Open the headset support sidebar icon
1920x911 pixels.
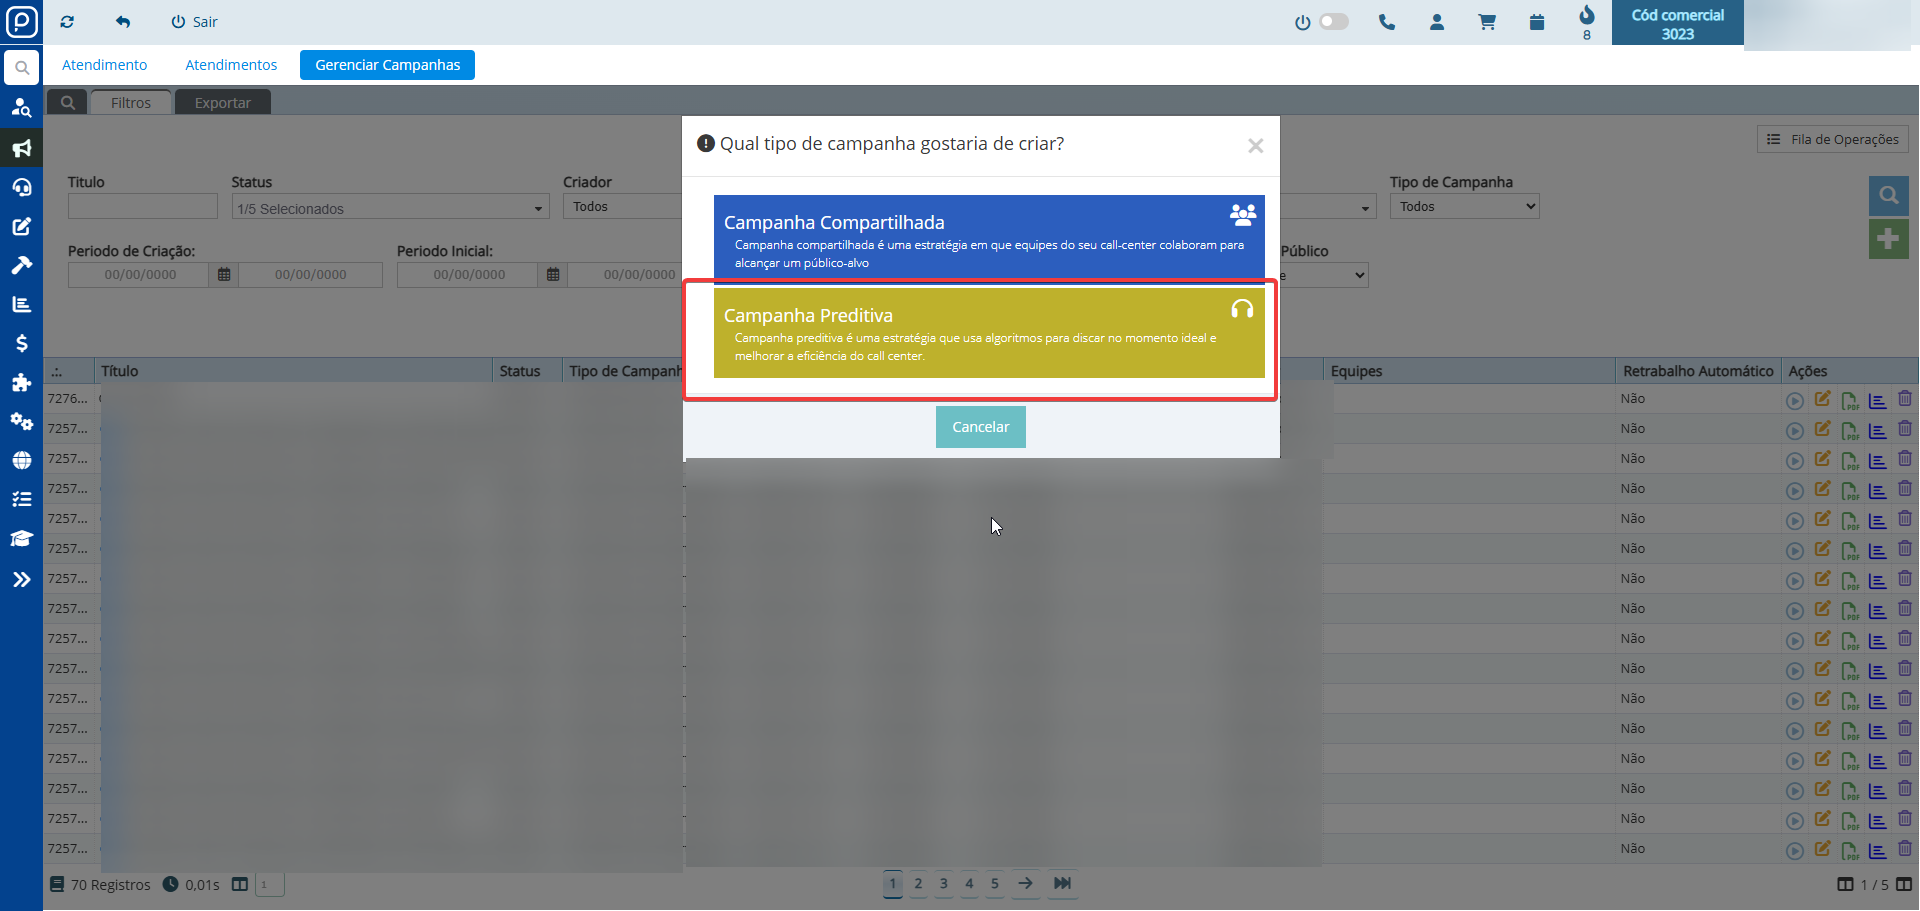point(21,188)
